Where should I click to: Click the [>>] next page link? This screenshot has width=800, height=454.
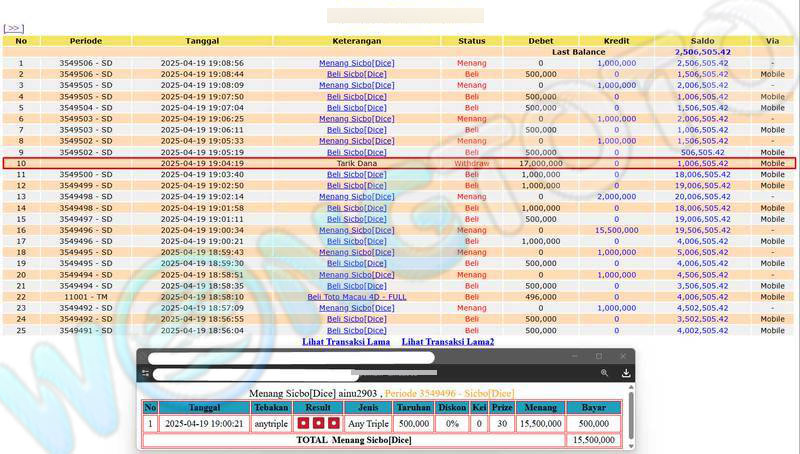tap(14, 29)
